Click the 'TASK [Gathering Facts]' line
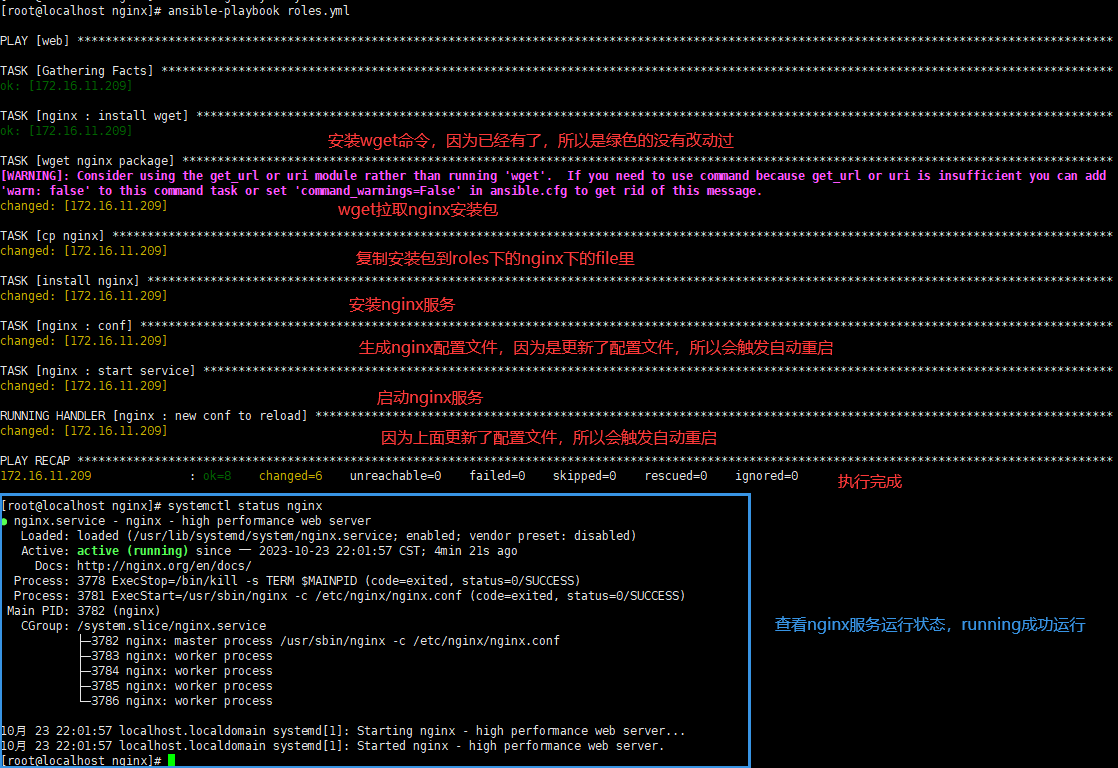This screenshot has height=768, width=1118. 556,71
